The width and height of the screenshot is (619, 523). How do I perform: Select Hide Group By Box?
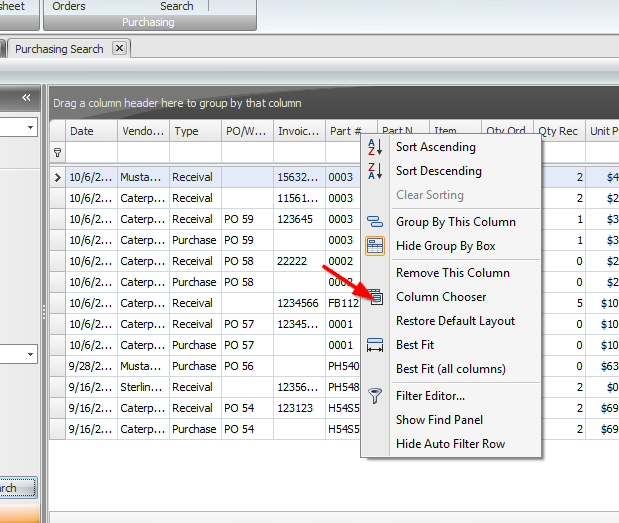coord(446,246)
